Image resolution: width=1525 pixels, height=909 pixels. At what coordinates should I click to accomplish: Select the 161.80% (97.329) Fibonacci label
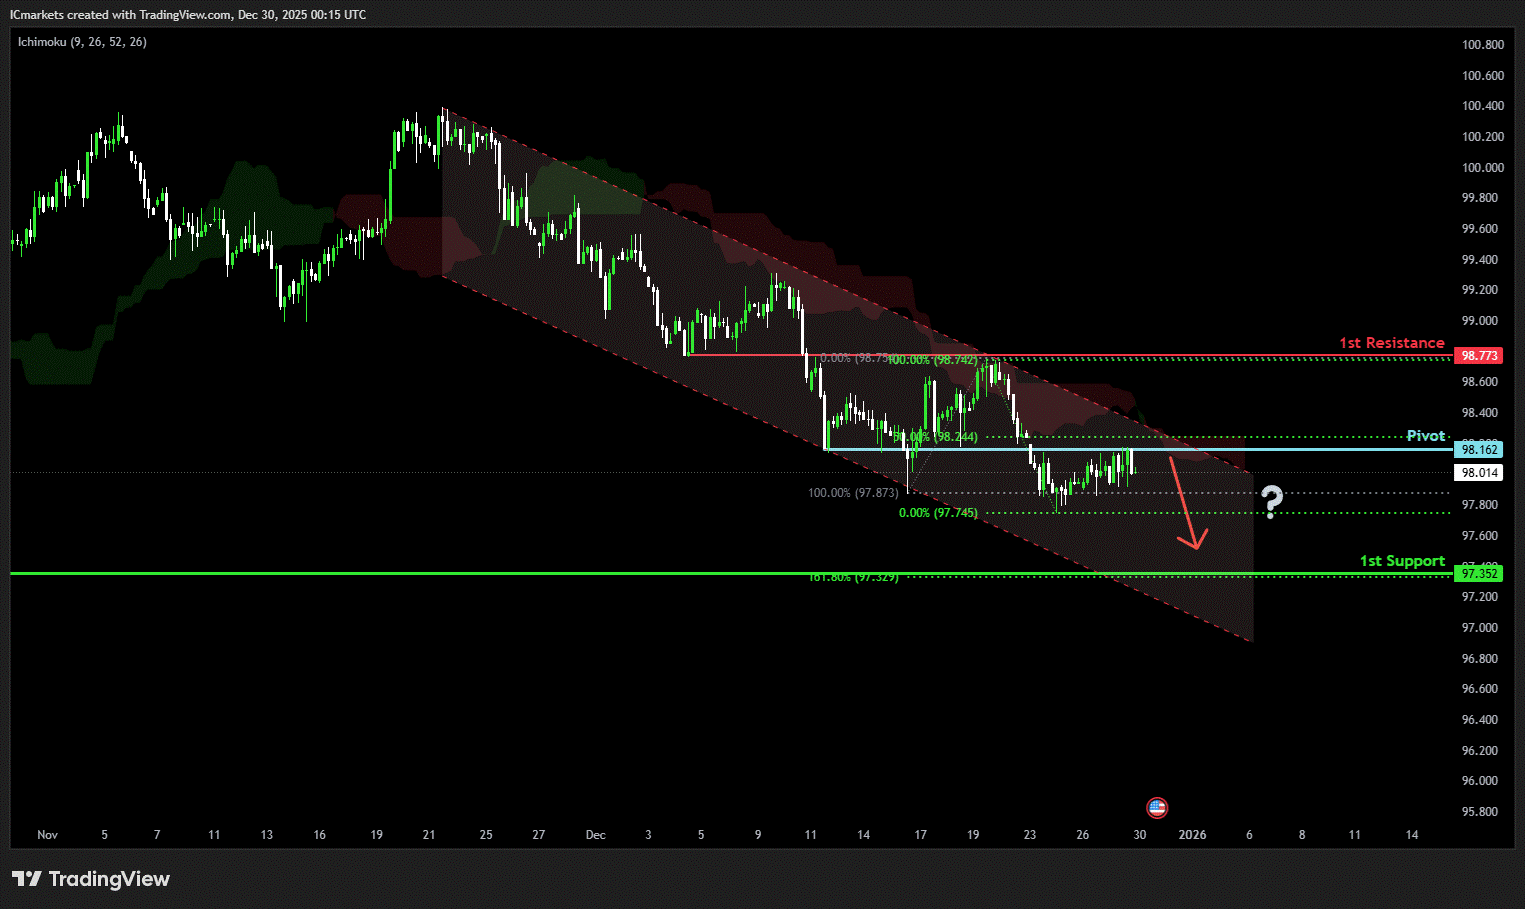click(x=853, y=578)
